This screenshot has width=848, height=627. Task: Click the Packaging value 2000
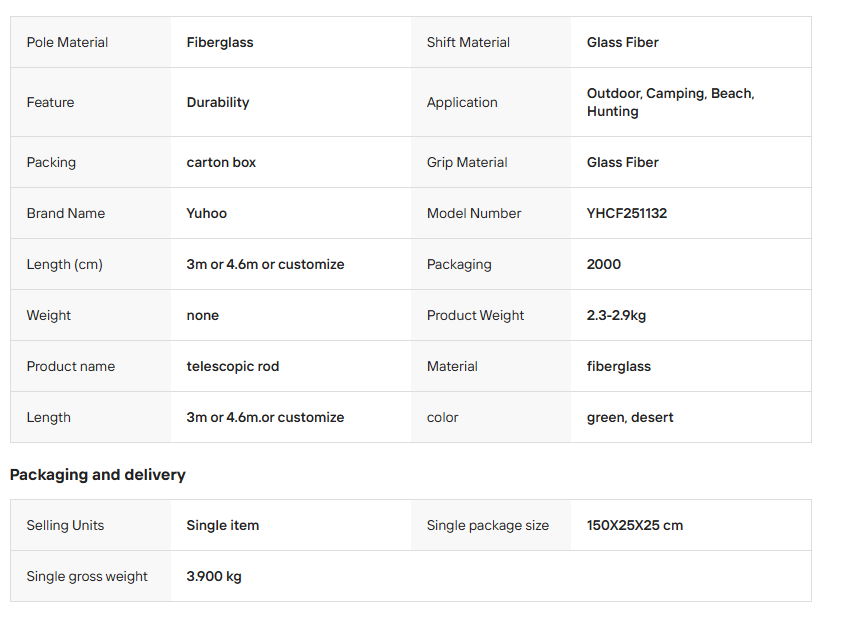(604, 264)
